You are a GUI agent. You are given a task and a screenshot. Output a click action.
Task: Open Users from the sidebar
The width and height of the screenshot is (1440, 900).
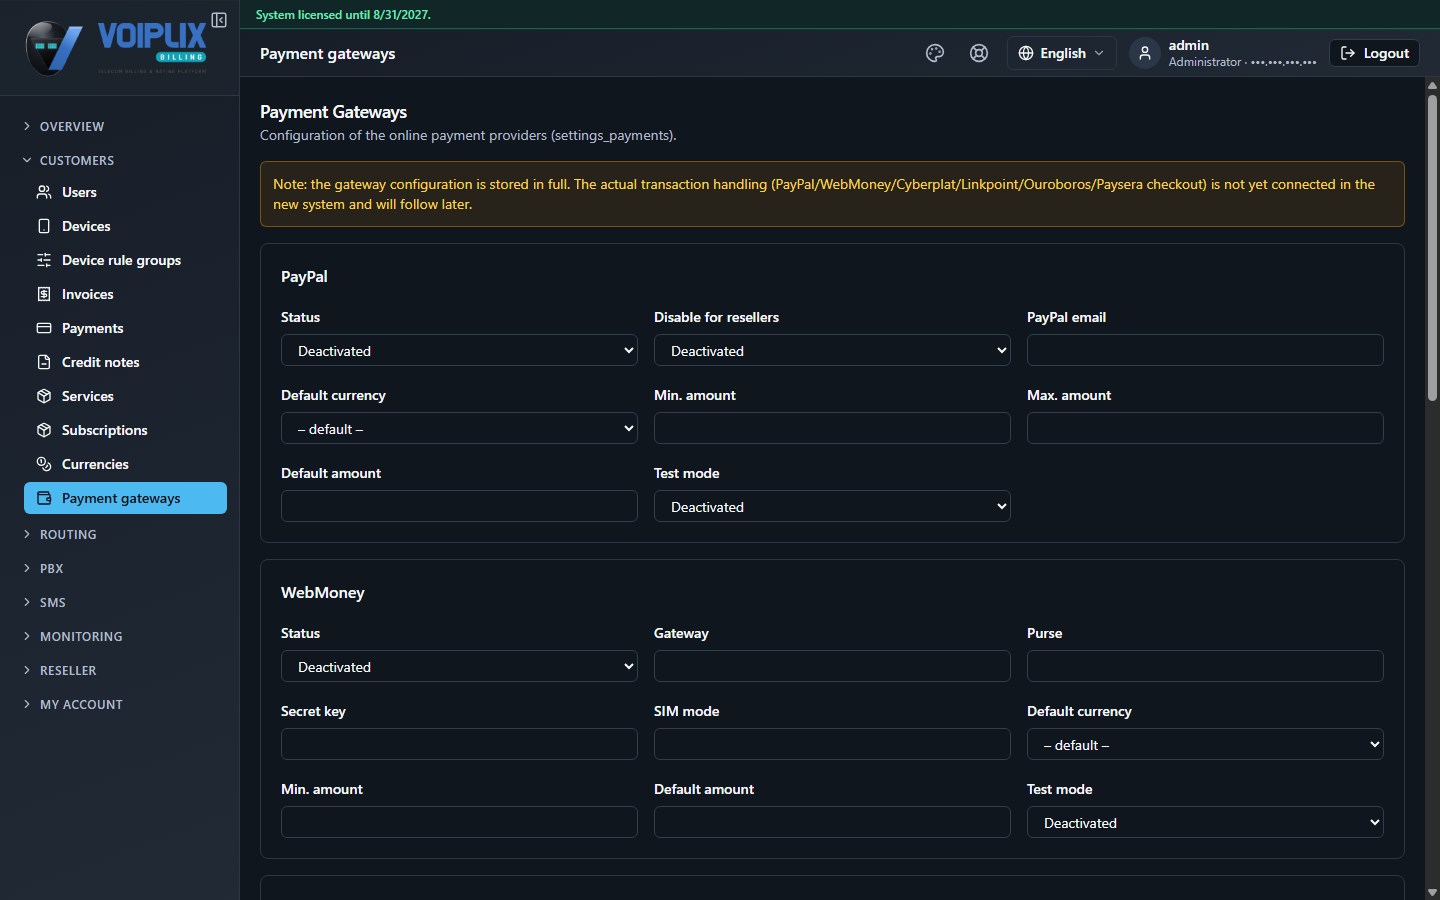(x=125, y=192)
